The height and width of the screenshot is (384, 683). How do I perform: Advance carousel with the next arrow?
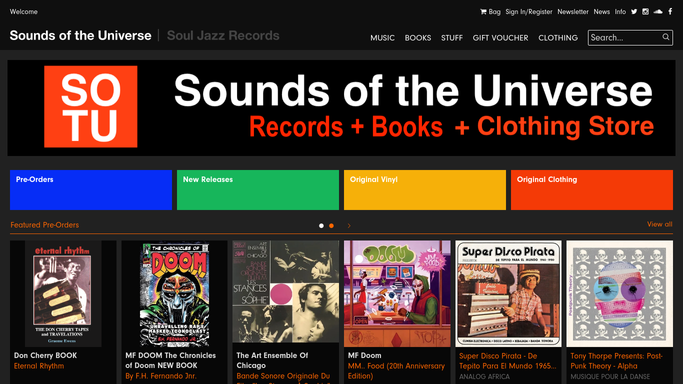(x=349, y=226)
